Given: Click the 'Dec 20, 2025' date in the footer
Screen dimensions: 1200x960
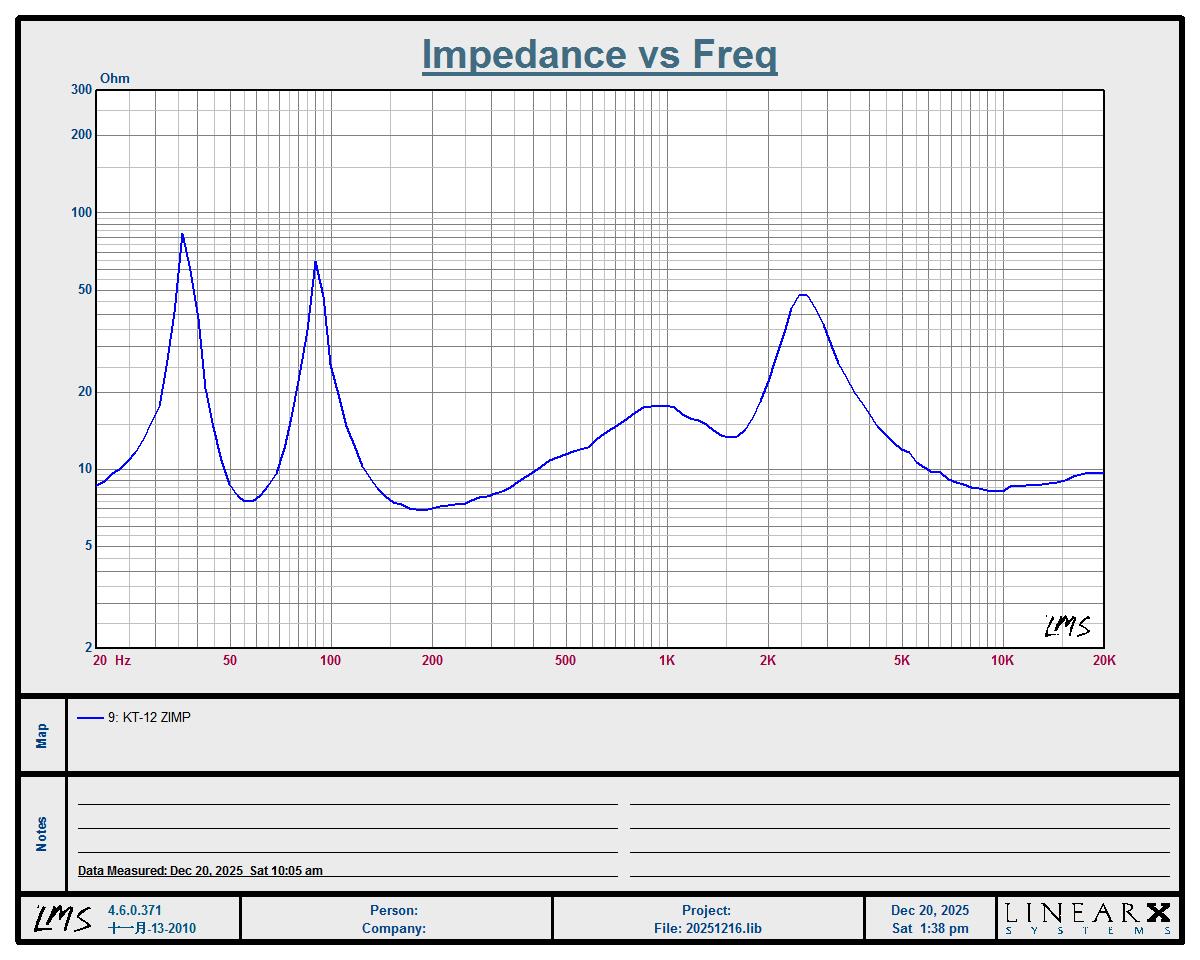Looking at the screenshot, I should point(930,910).
